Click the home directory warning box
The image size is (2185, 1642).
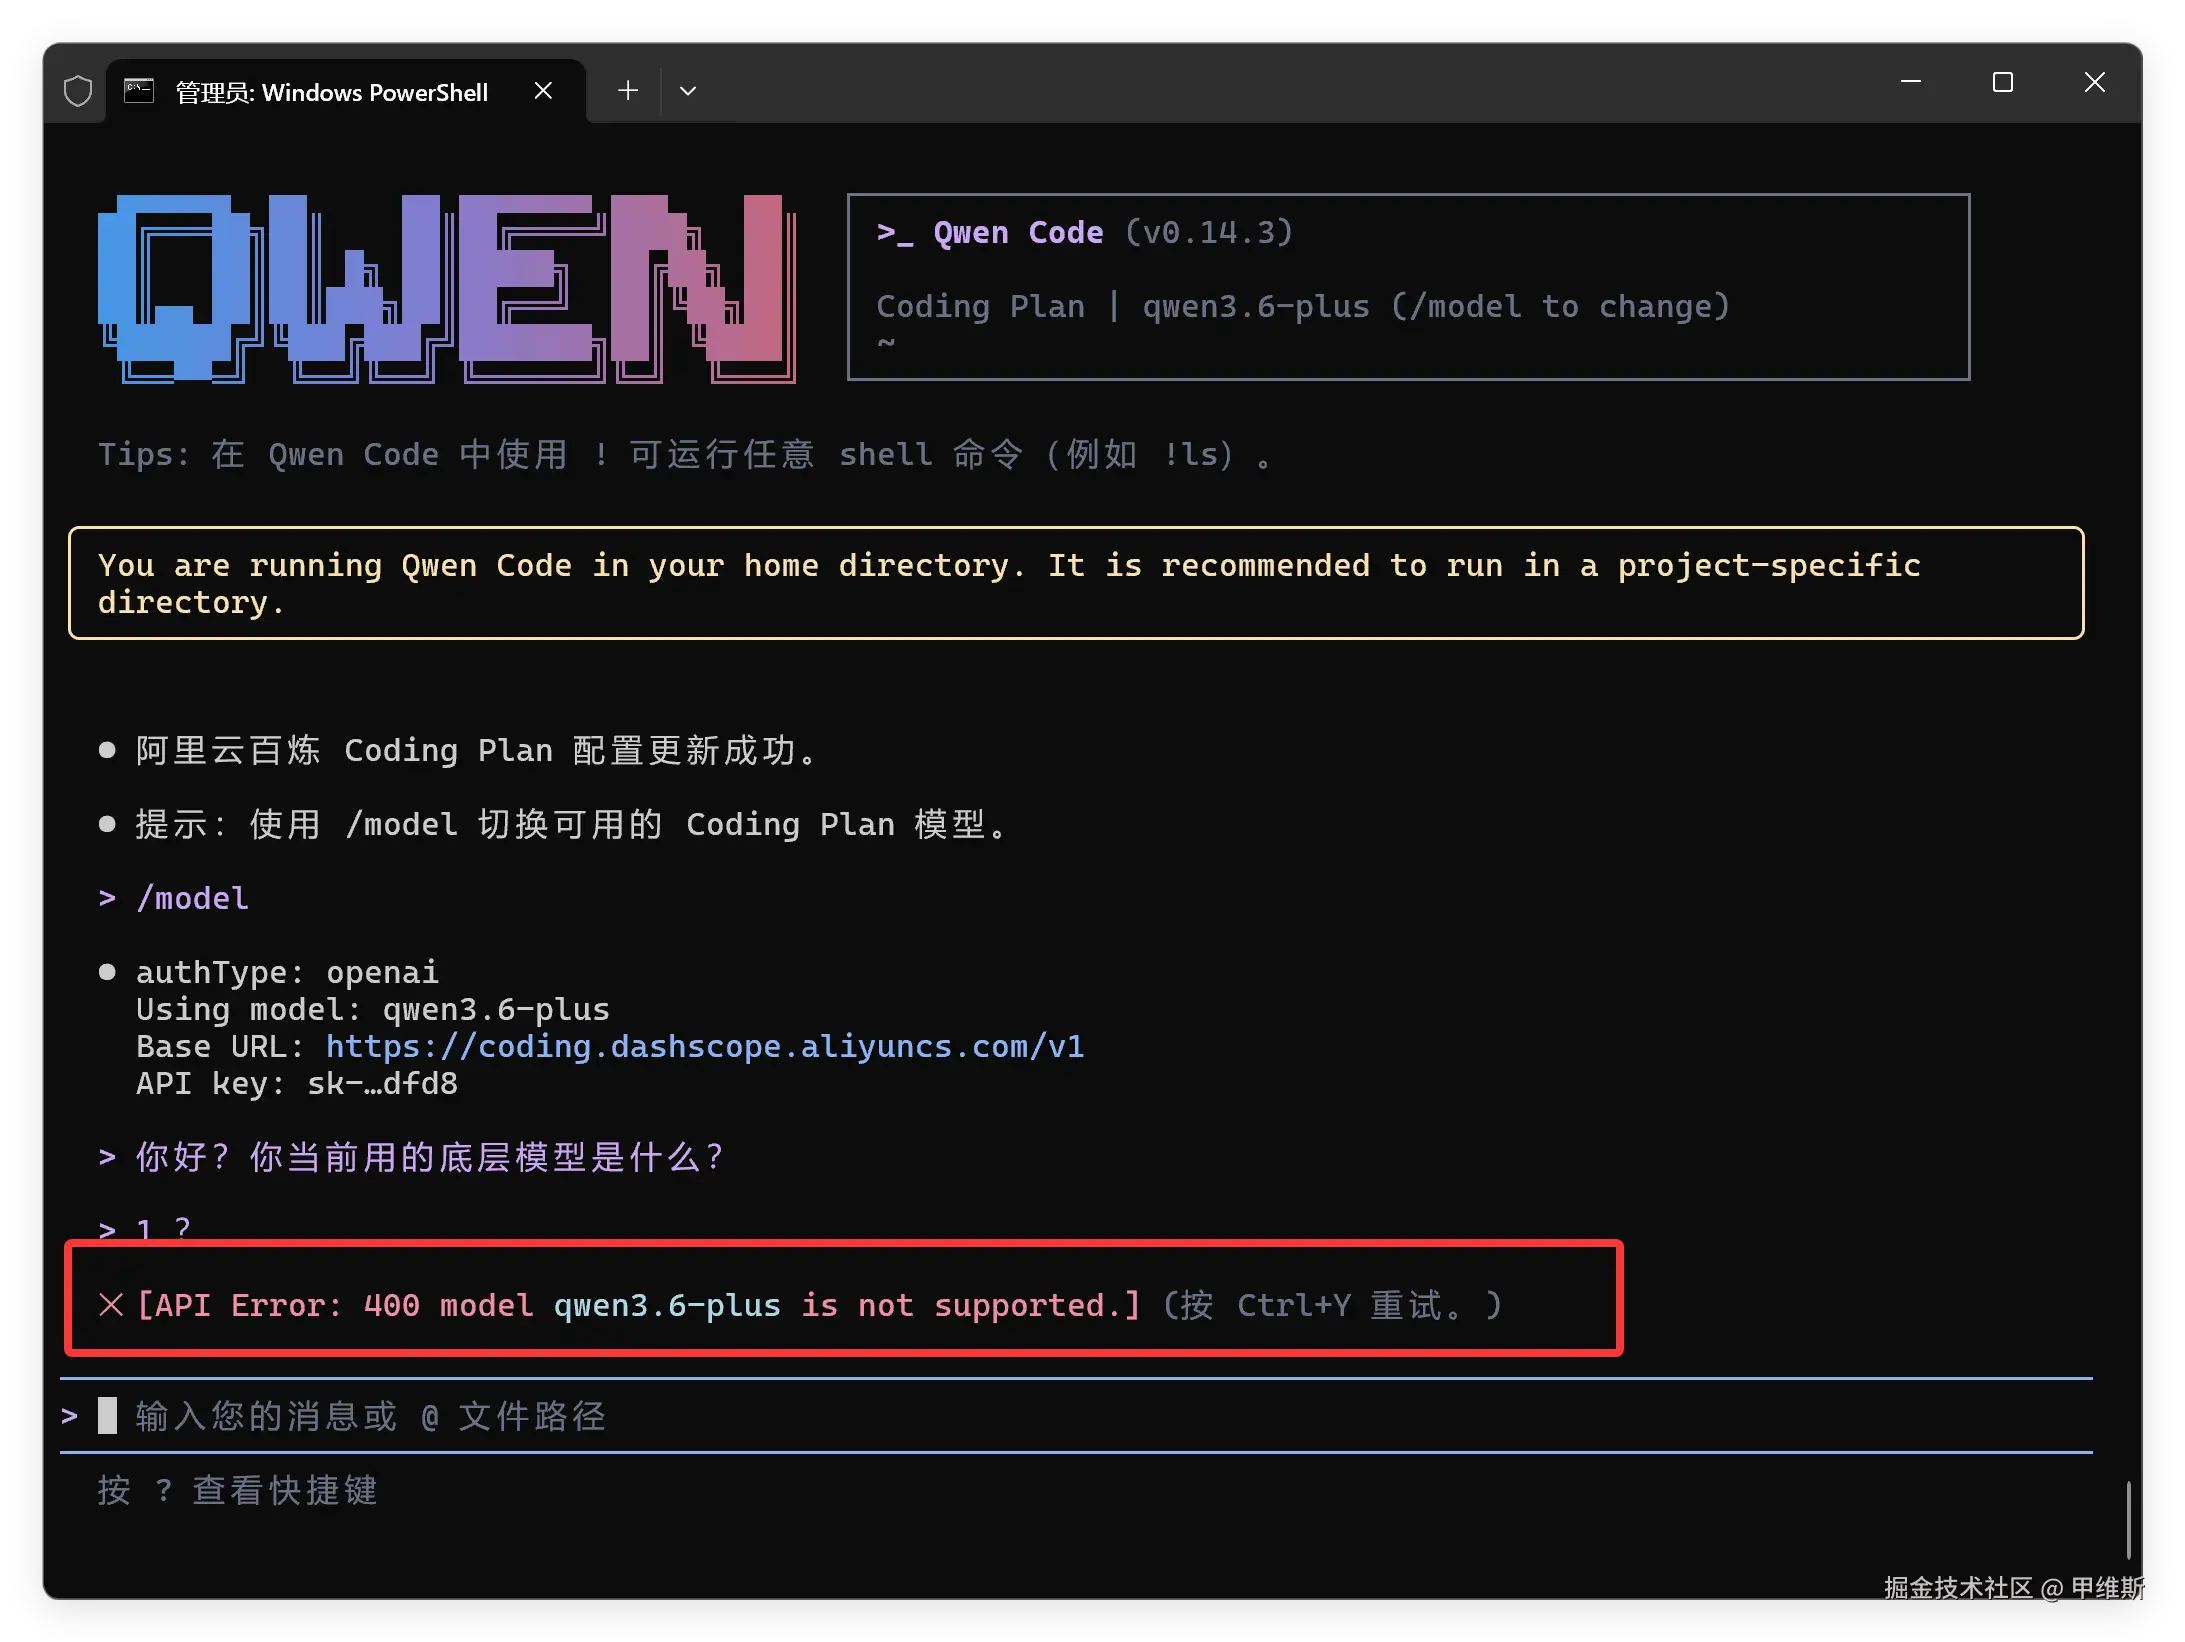coord(1075,583)
